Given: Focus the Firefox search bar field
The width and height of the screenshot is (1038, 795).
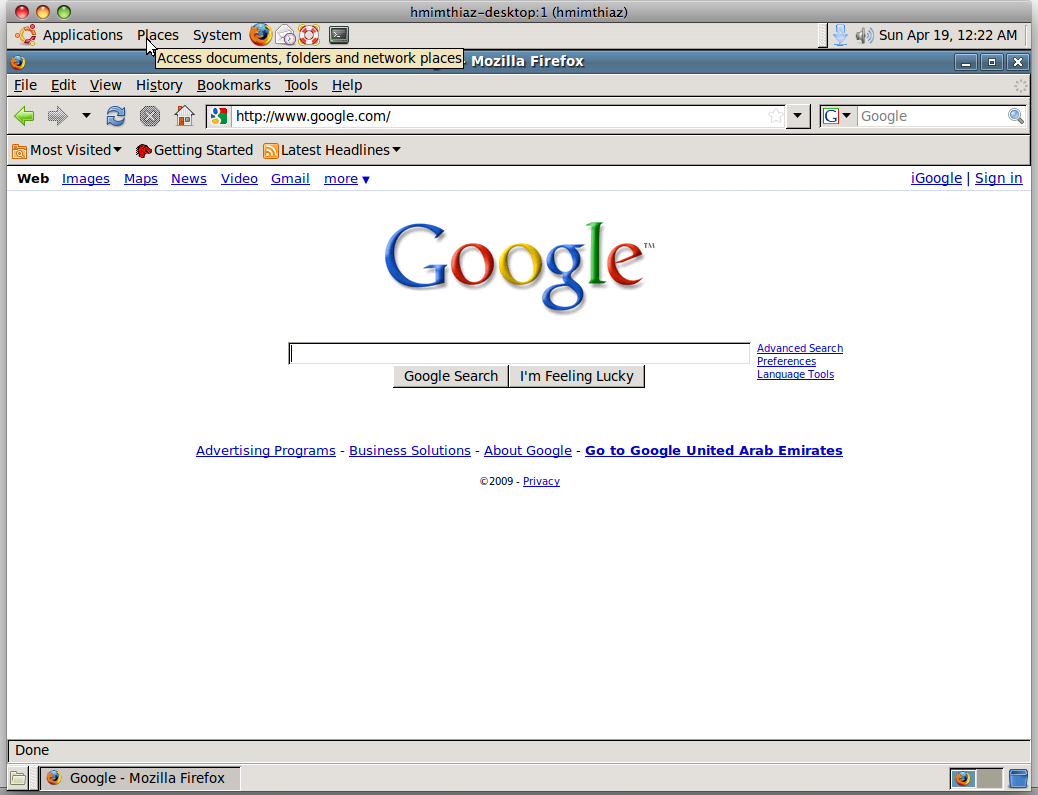Looking at the screenshot, I should (932, 117).
